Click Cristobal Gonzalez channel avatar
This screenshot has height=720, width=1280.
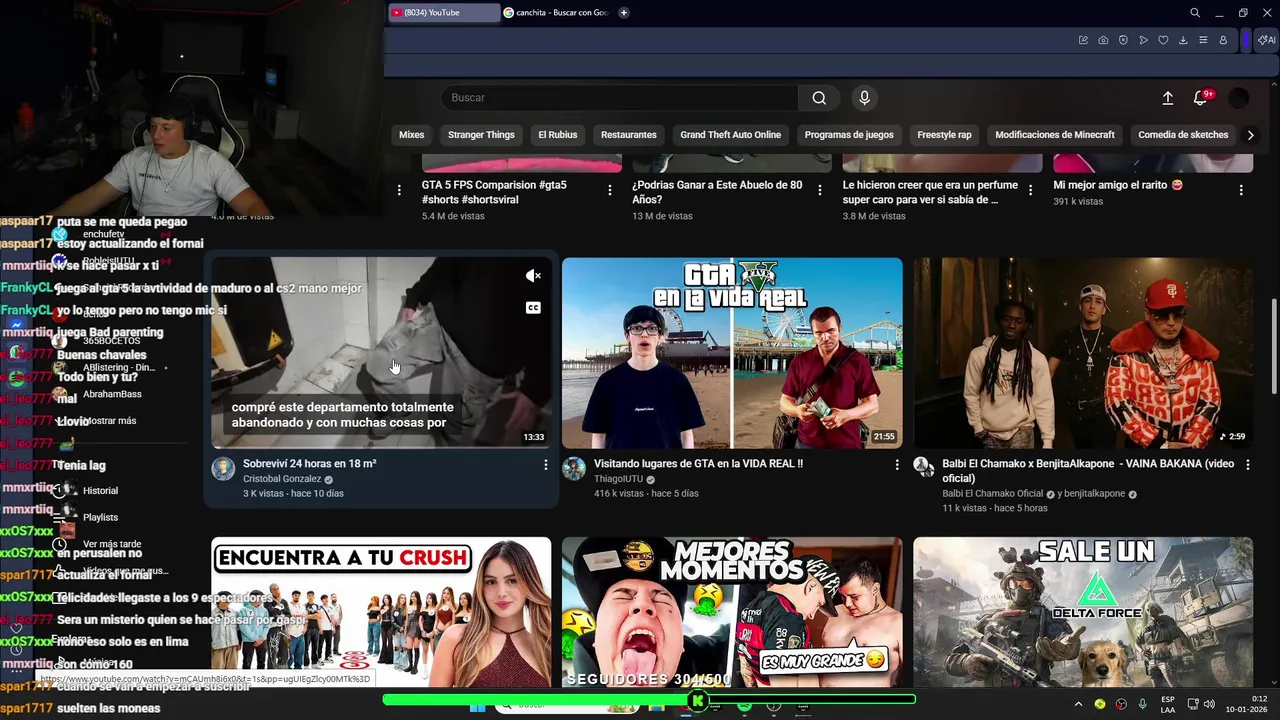pos(224,469)
